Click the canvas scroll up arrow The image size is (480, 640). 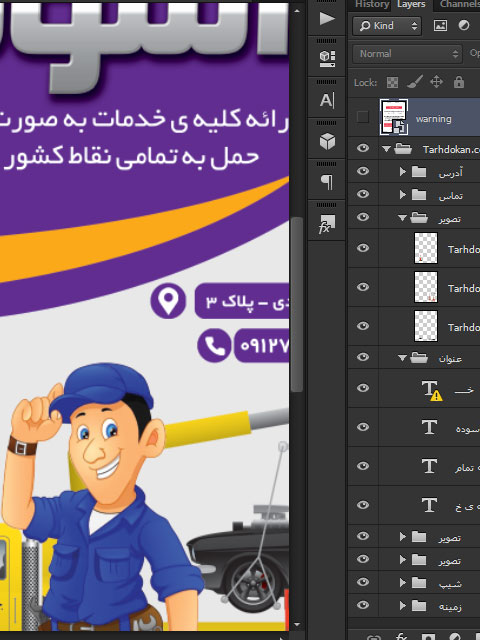pos(297,11)
